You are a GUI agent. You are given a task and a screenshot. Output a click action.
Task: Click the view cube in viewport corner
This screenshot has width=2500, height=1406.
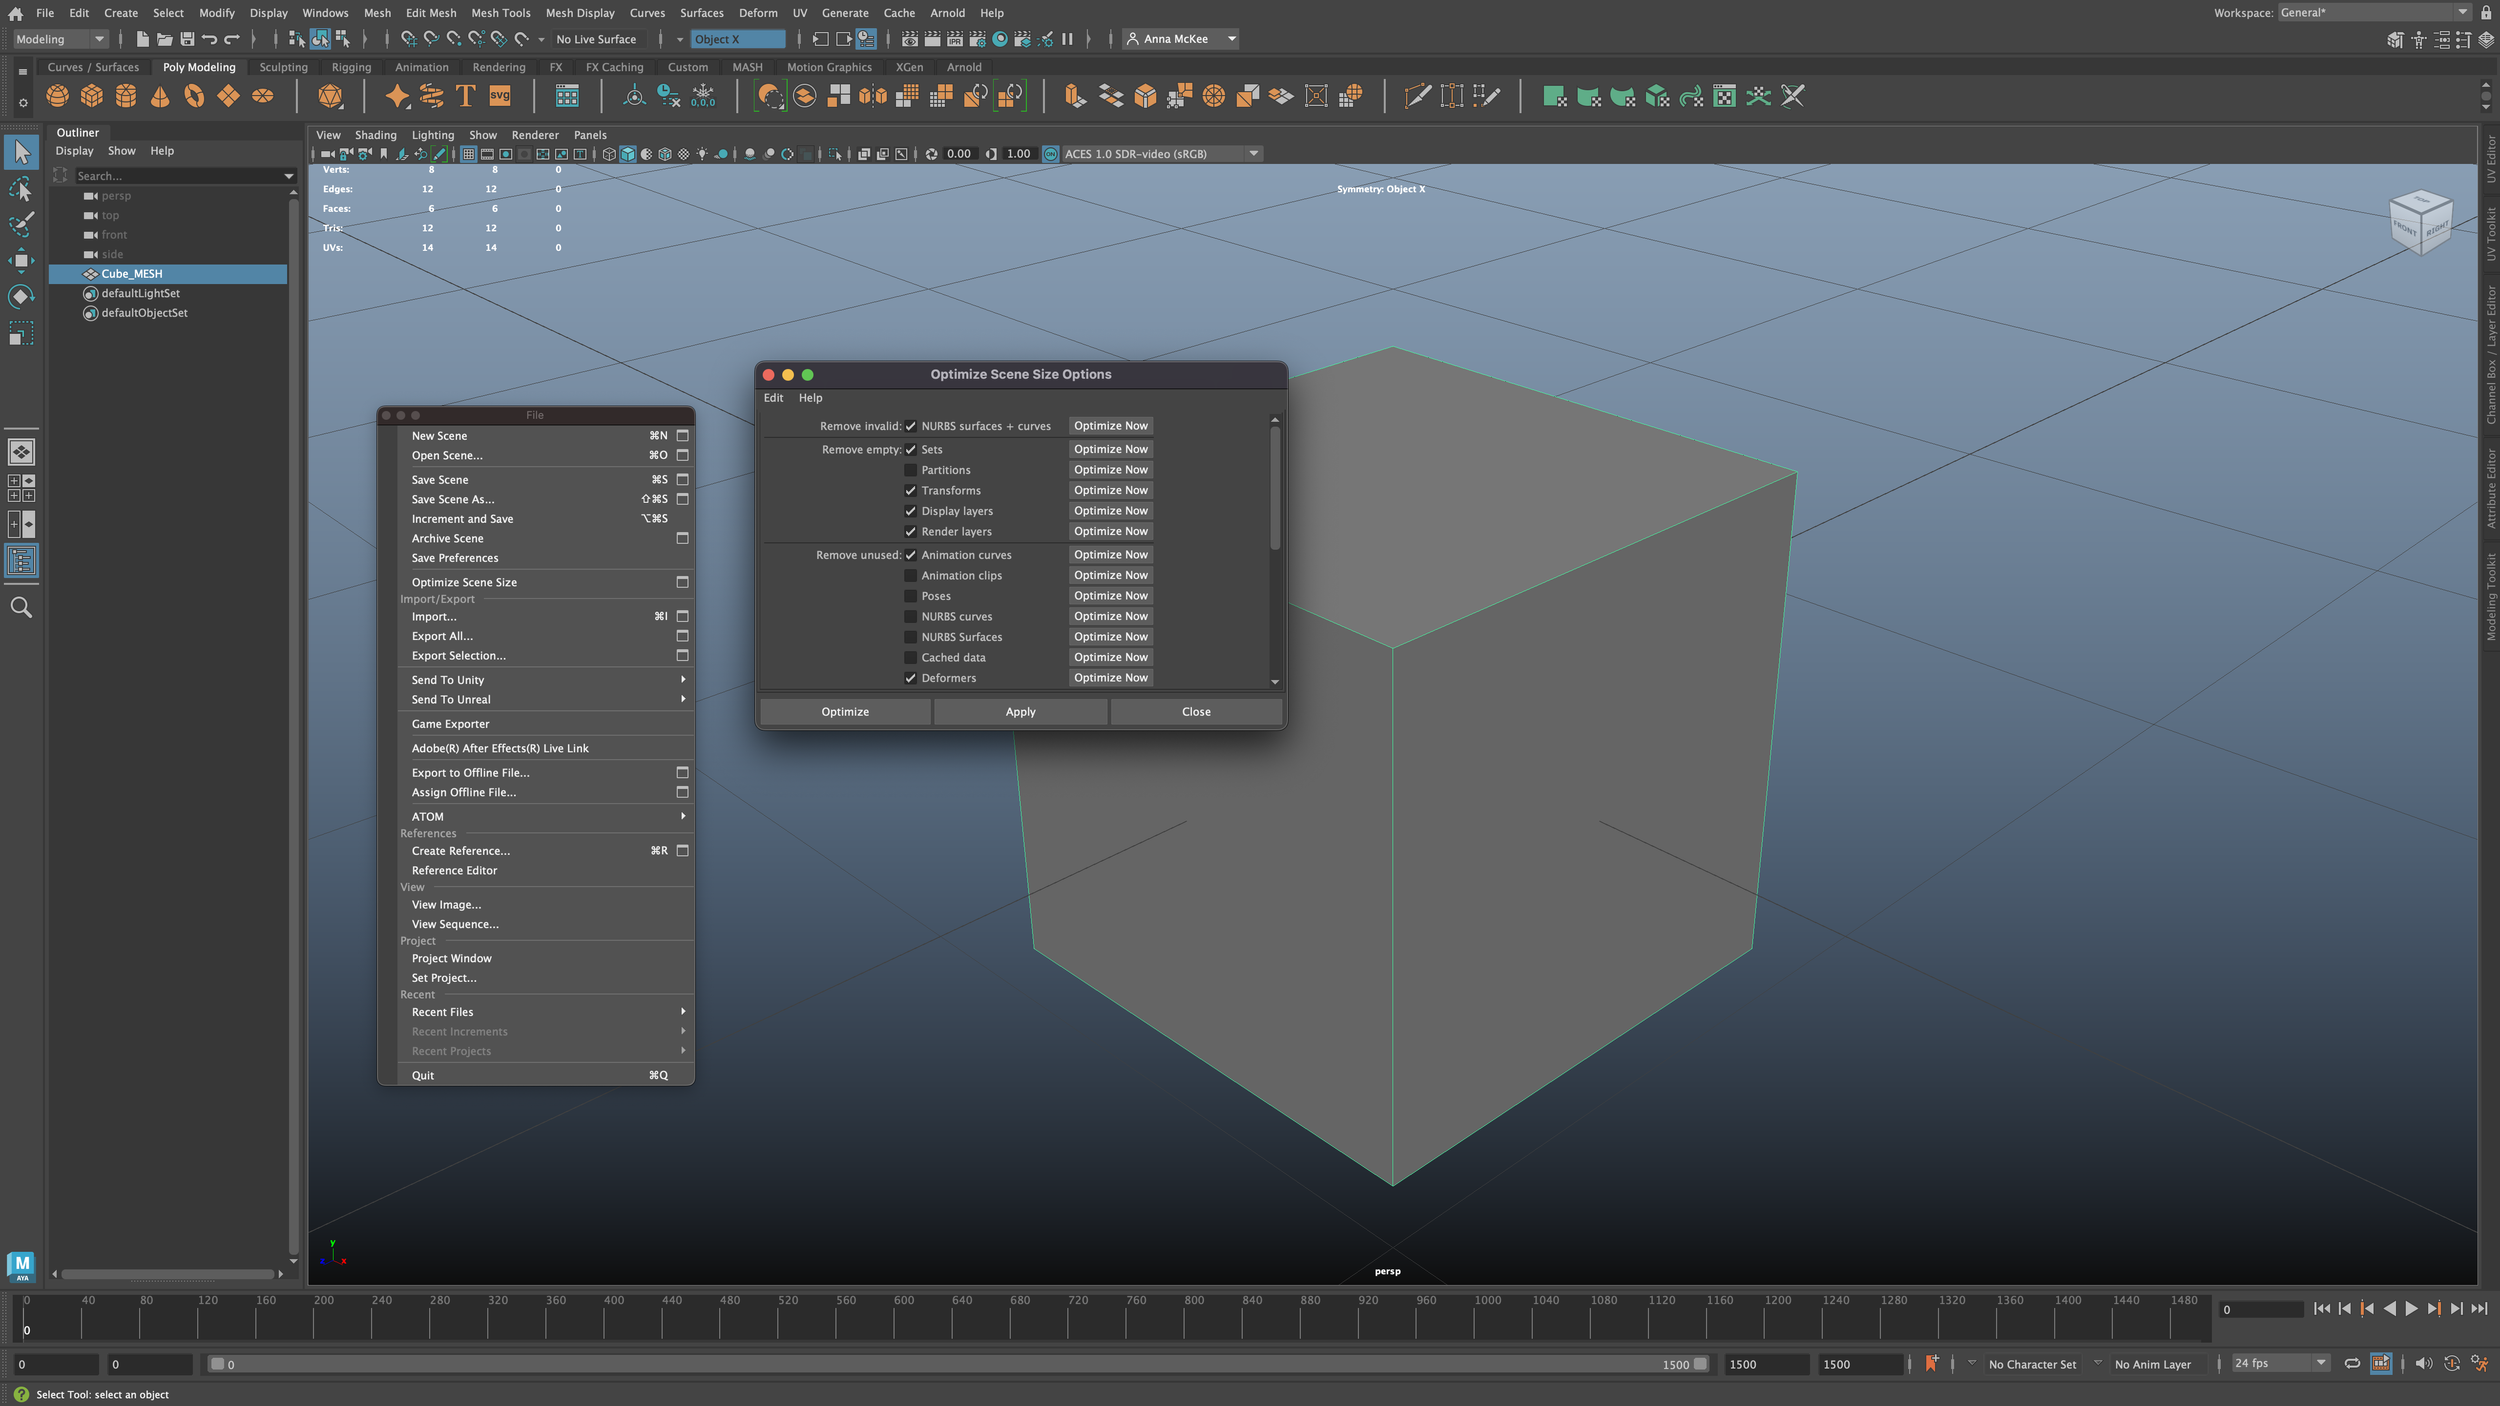click(2420, 221)
